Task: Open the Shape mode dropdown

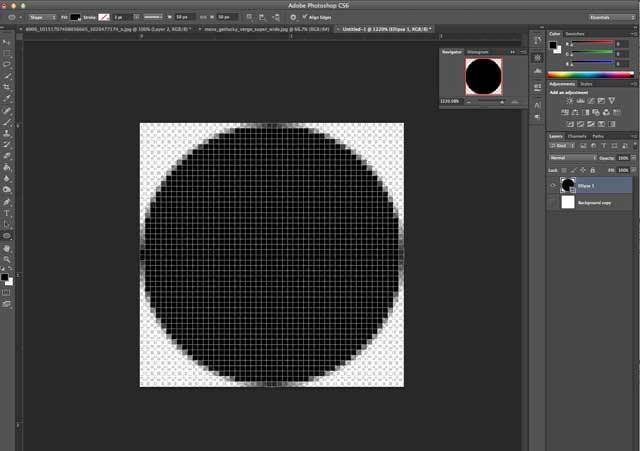Action: [42, 18]
